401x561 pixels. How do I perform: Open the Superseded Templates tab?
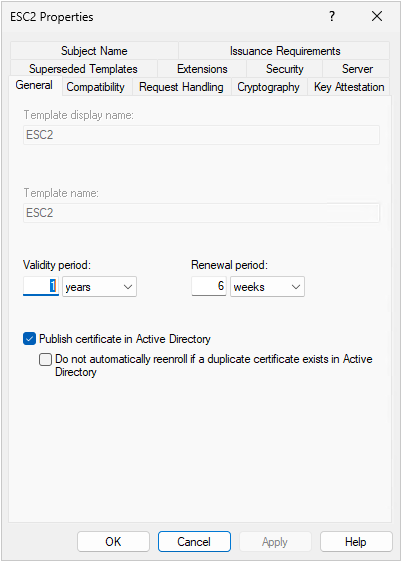[x=83, y=69]
